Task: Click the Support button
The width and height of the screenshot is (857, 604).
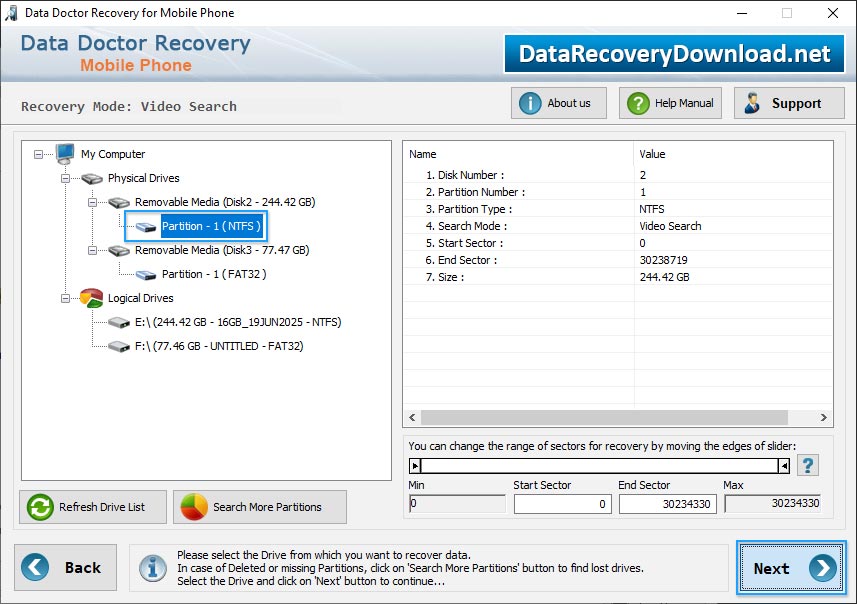Action: (x=789, y=103)
